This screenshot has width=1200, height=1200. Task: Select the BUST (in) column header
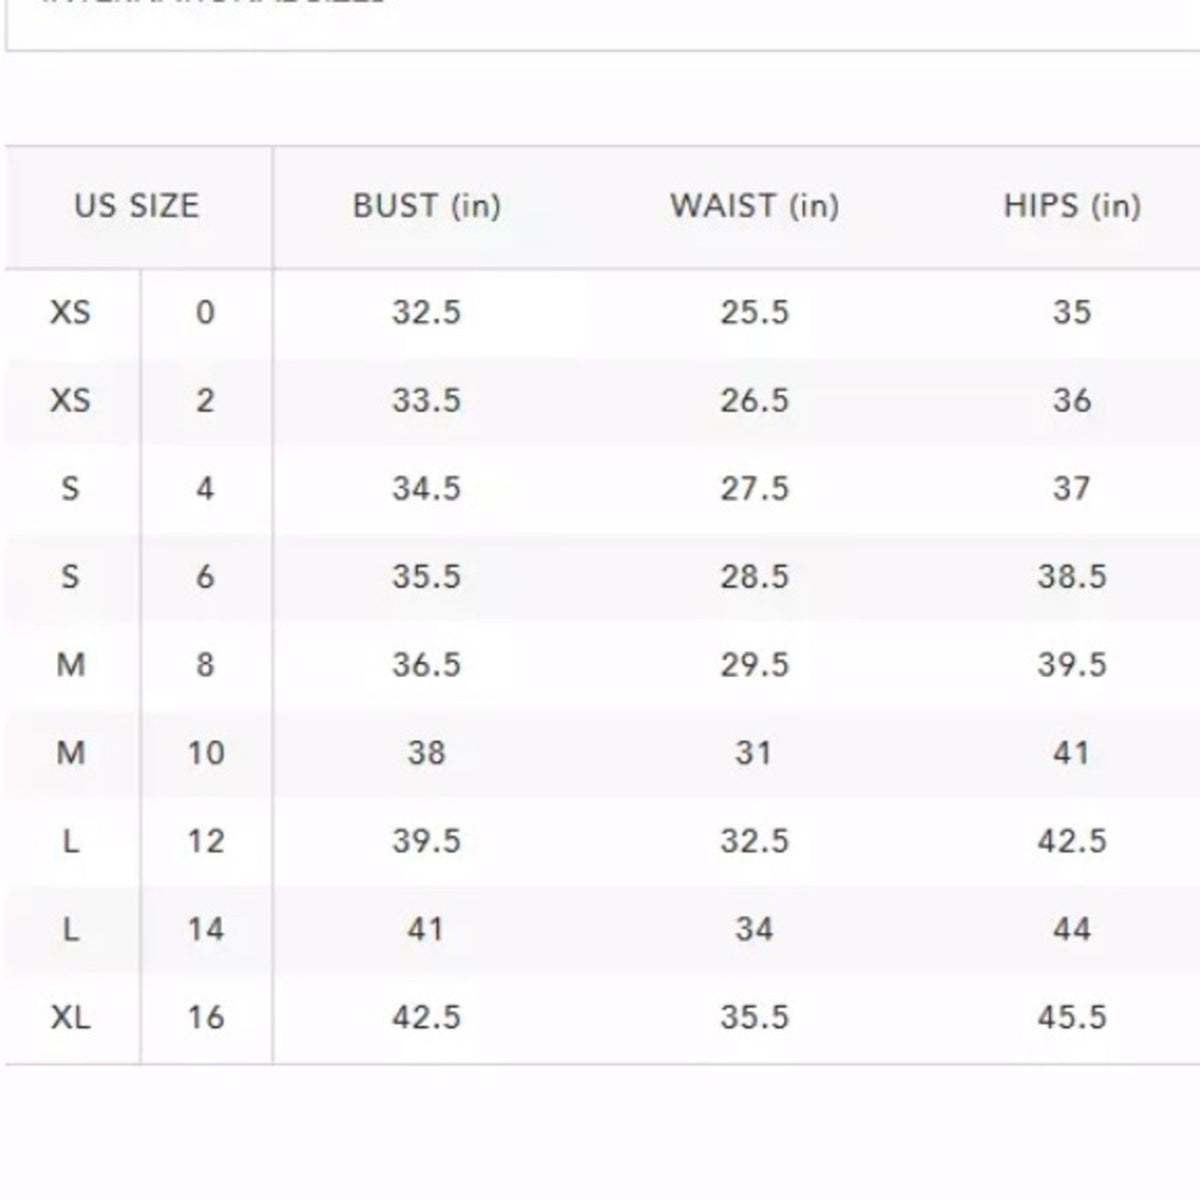point(426,206)
